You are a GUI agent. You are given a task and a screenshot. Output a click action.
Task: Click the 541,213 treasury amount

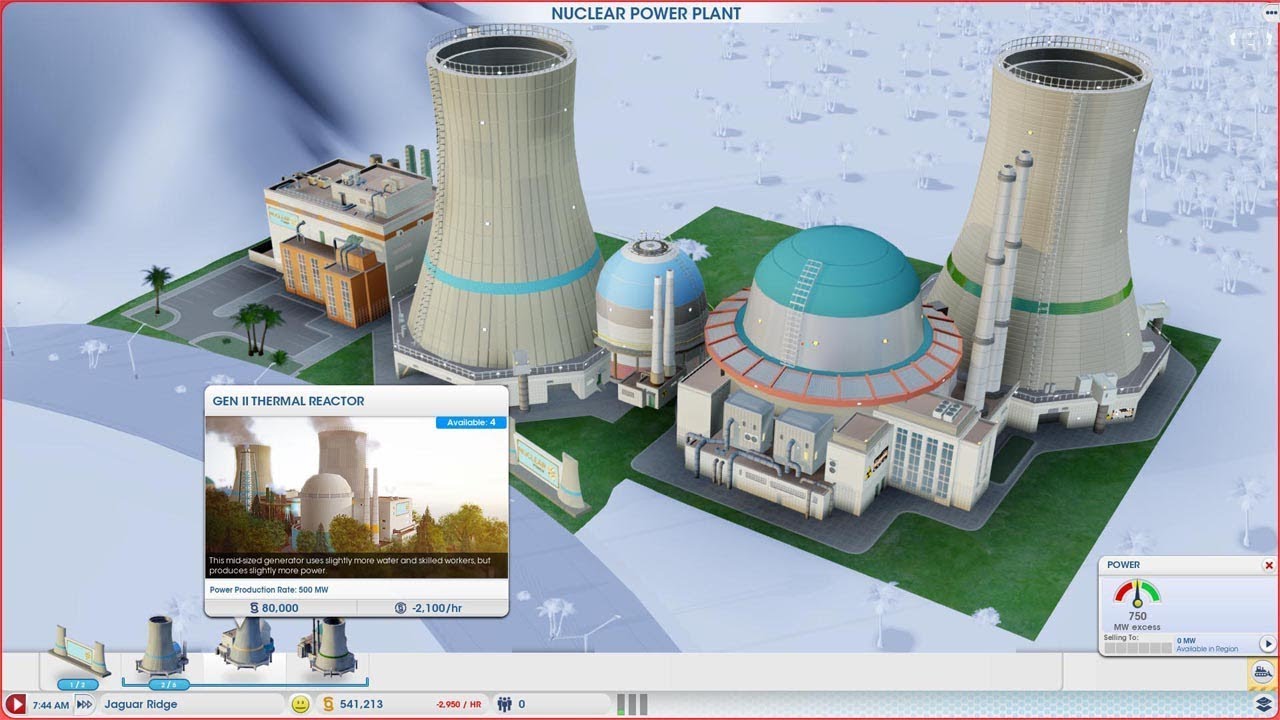pyautogui.click(x=361, y=704)
